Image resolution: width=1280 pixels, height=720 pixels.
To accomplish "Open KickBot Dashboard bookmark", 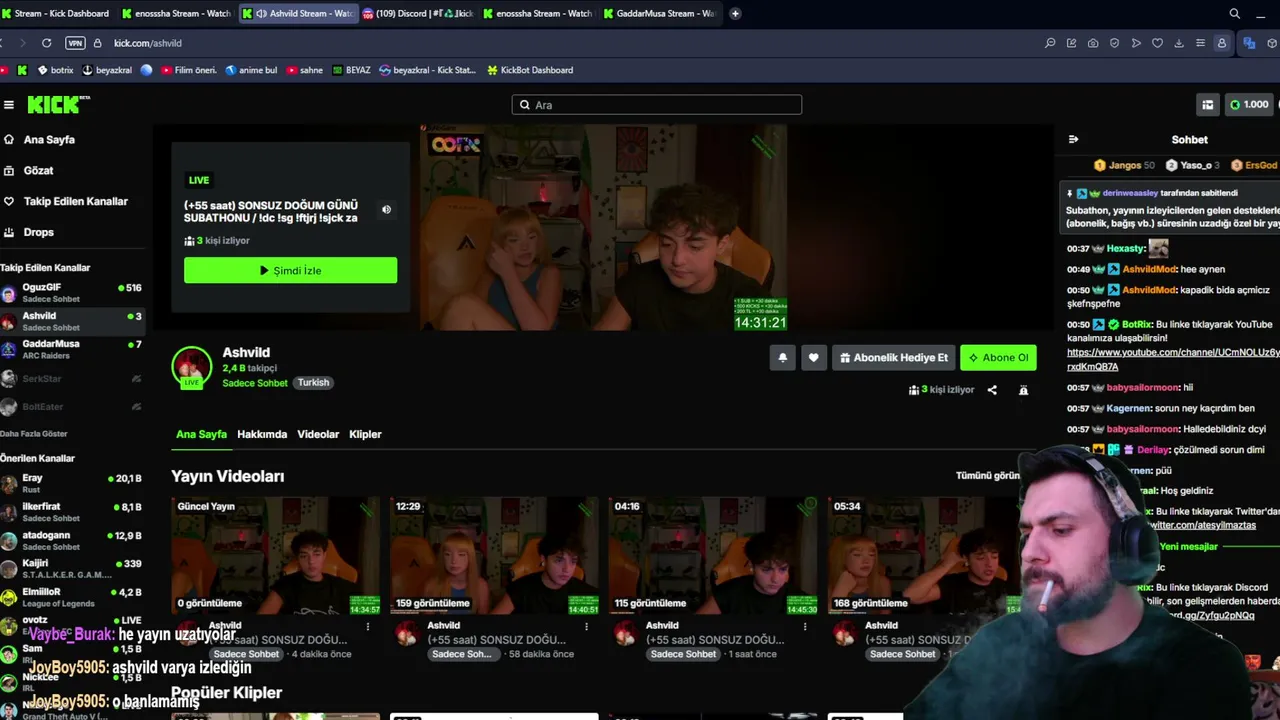I will click(x=530, y=71).
